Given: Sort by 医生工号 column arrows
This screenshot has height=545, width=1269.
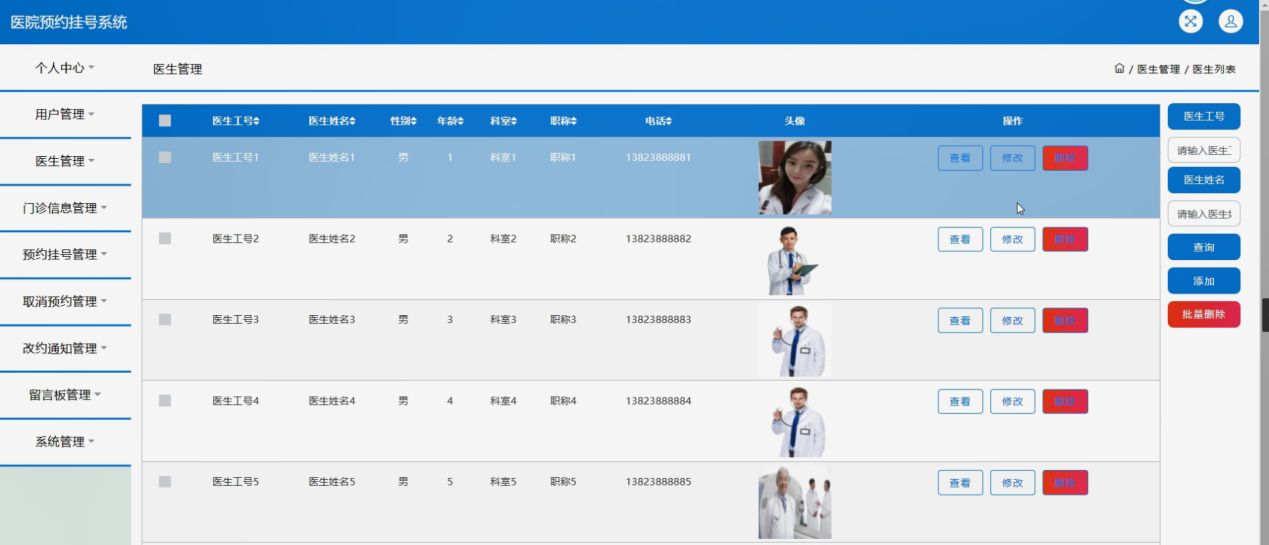Looking at the screenshot, I should pos(257,121).
